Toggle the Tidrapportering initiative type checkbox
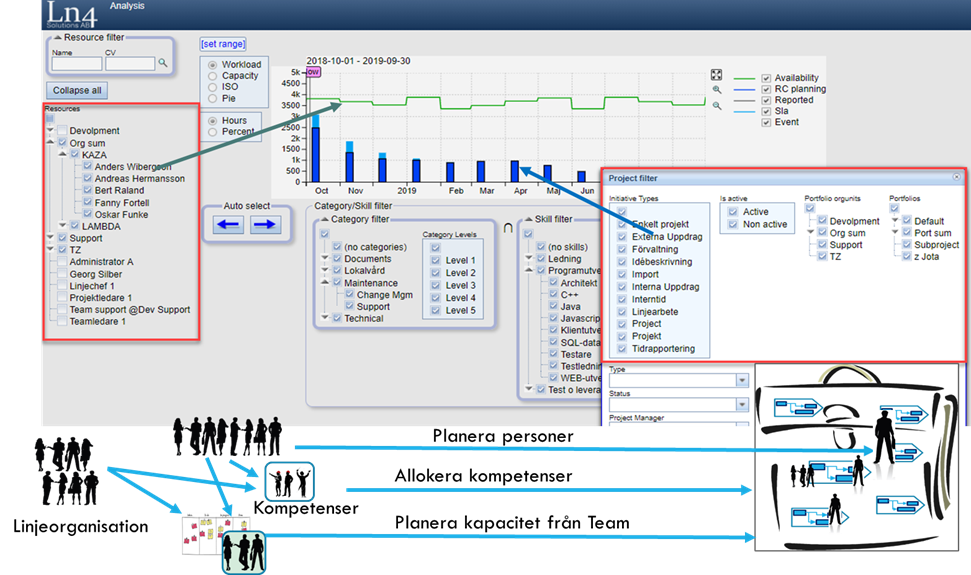This screenshot has width=971, height=575. [622, 349]
